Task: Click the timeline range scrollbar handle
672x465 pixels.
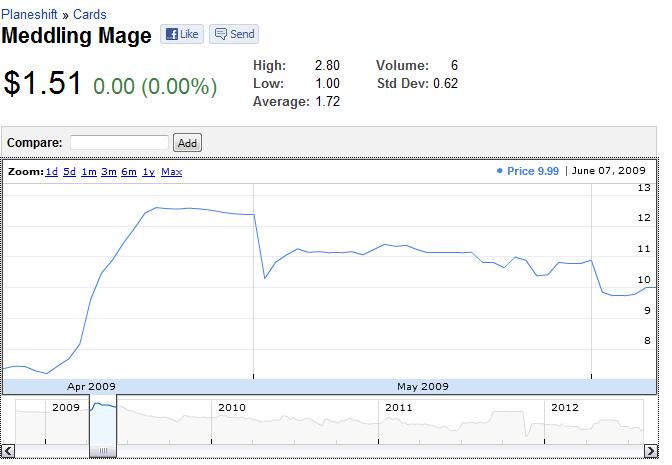Action: coord(103,451)
